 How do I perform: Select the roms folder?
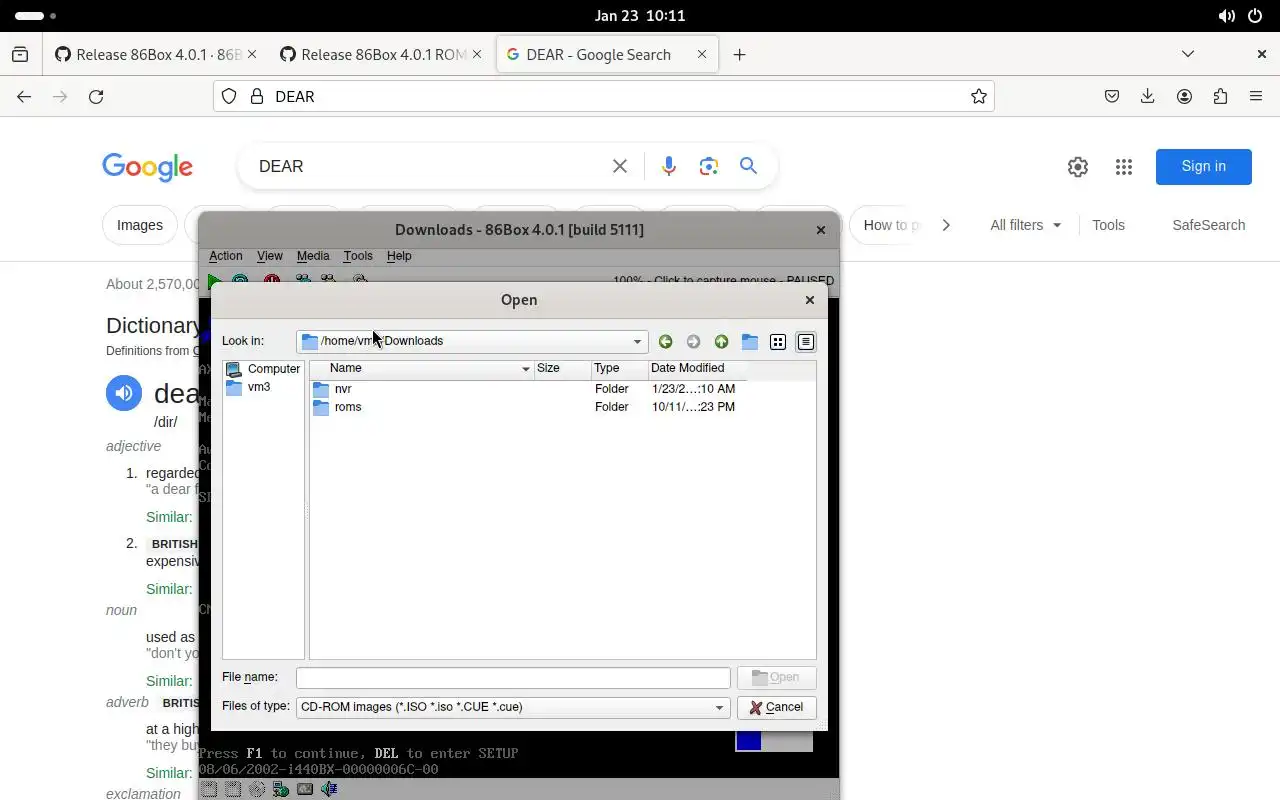[348, 407]
